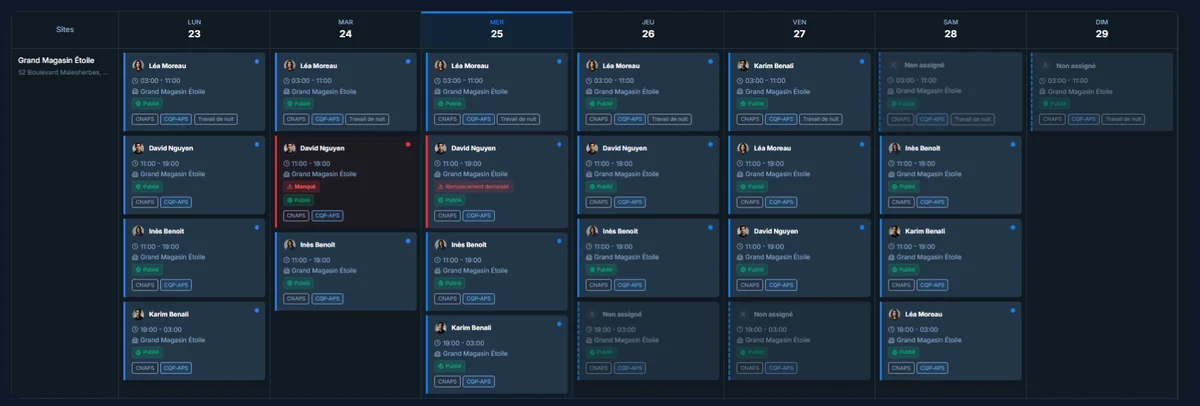The width and height of the screenshot is (1200, 406).
Task: Click Publié badge on David Nguyen's Thursday shift
Action: [x=601, y=186]
